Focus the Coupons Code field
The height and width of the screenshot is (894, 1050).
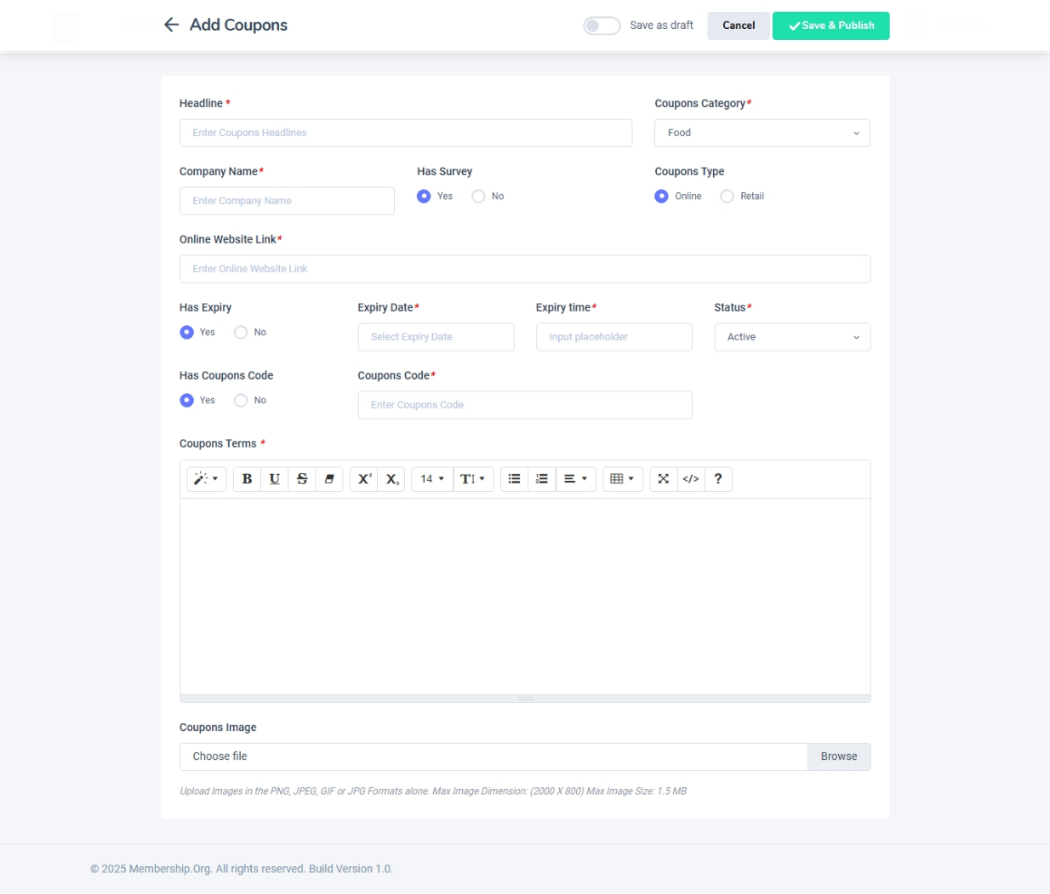point(525,405)
